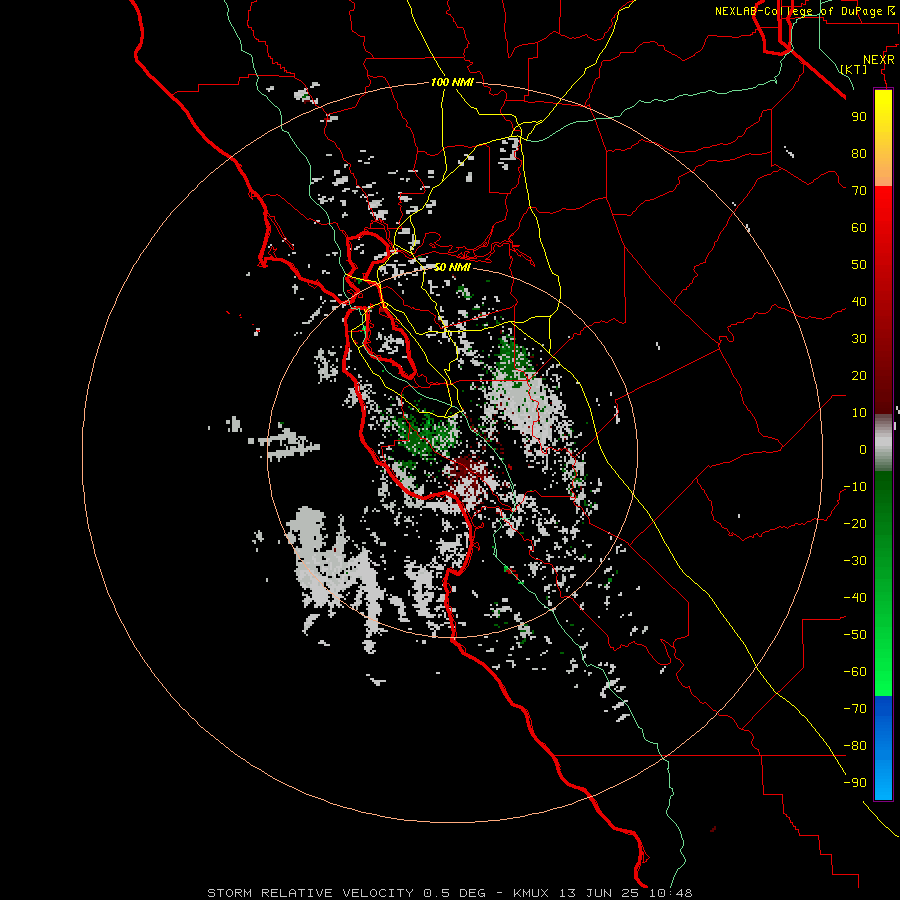Image resolution: width=900 pixels, height=900 pixels.
Task: Click the -90 value on velocity scale
Action: point(855,783)
